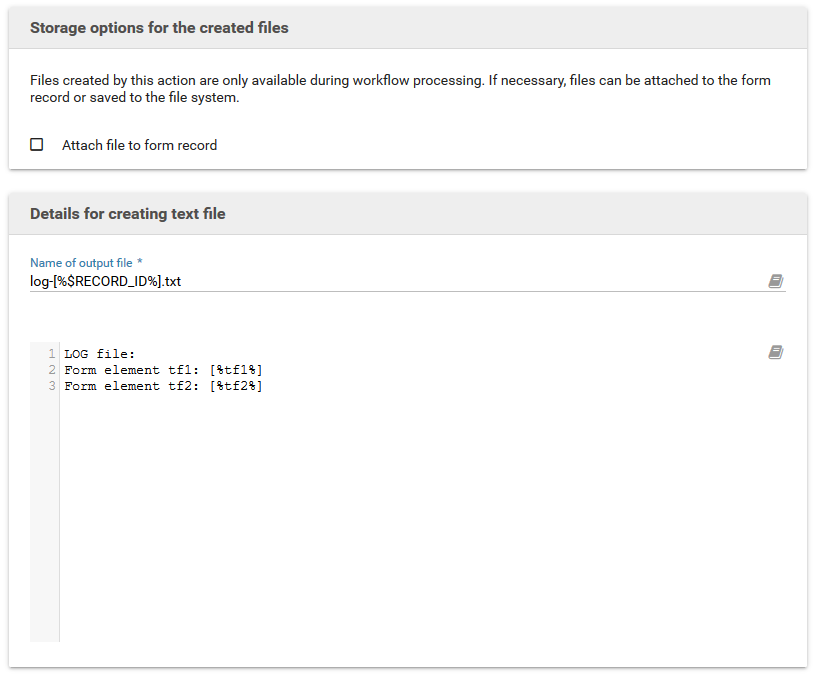Open placeholder picker for output file name
This screenshot has width=815, height=674.
point(775,282)
